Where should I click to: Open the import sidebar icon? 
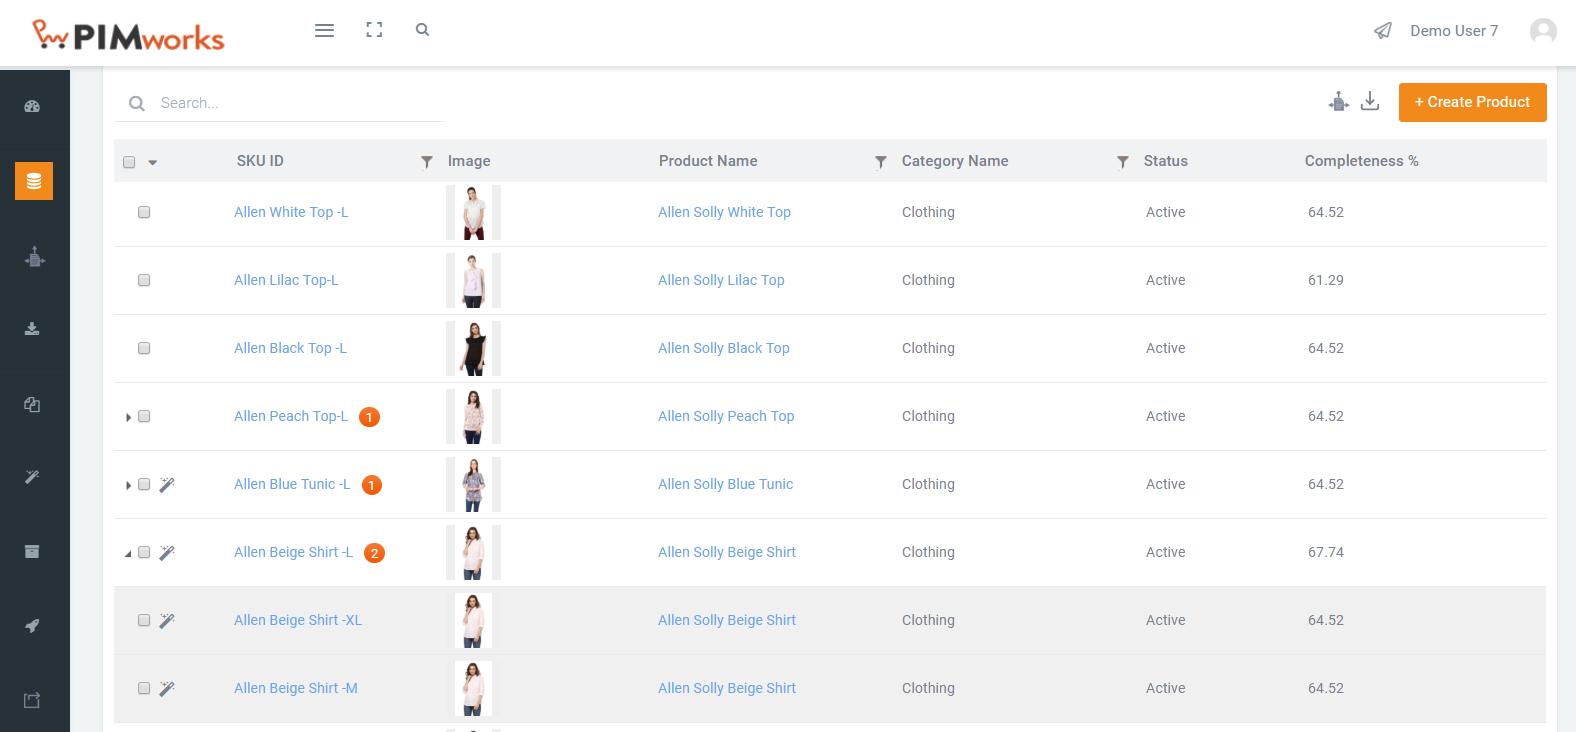tap(34, 257)
